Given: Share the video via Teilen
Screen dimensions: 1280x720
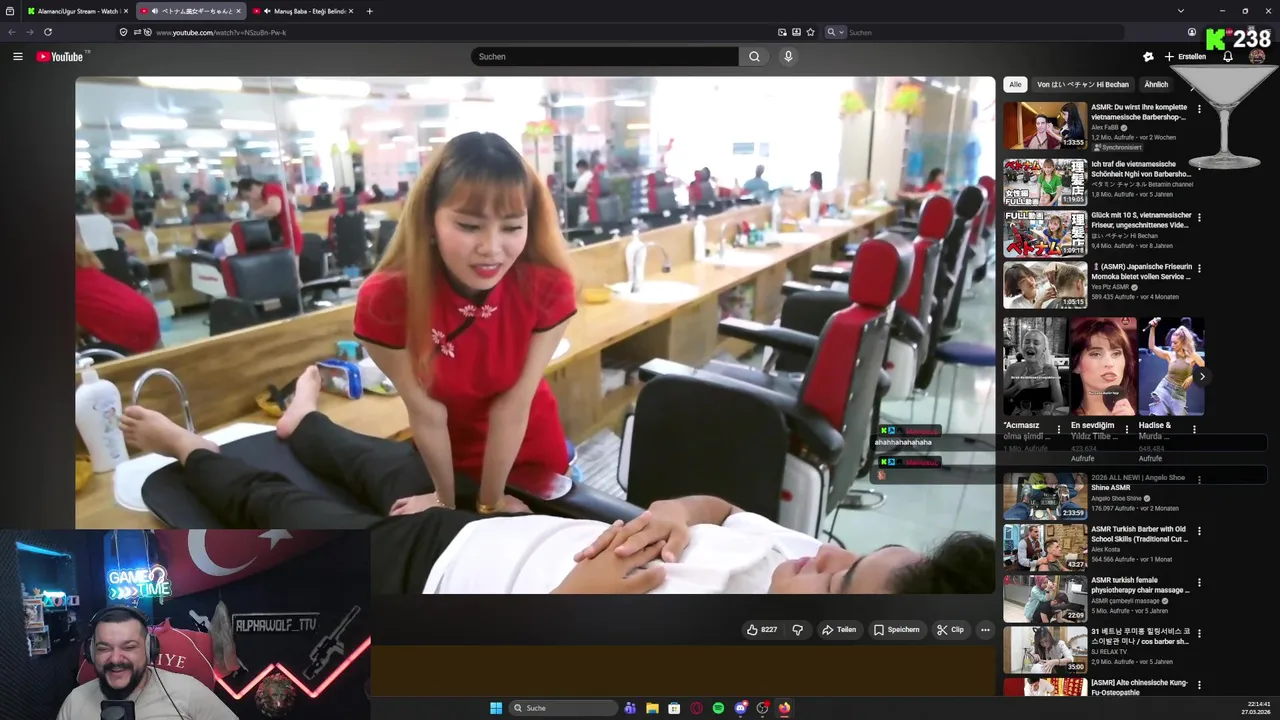Looking at the screenshot, I should click(839, 630).
